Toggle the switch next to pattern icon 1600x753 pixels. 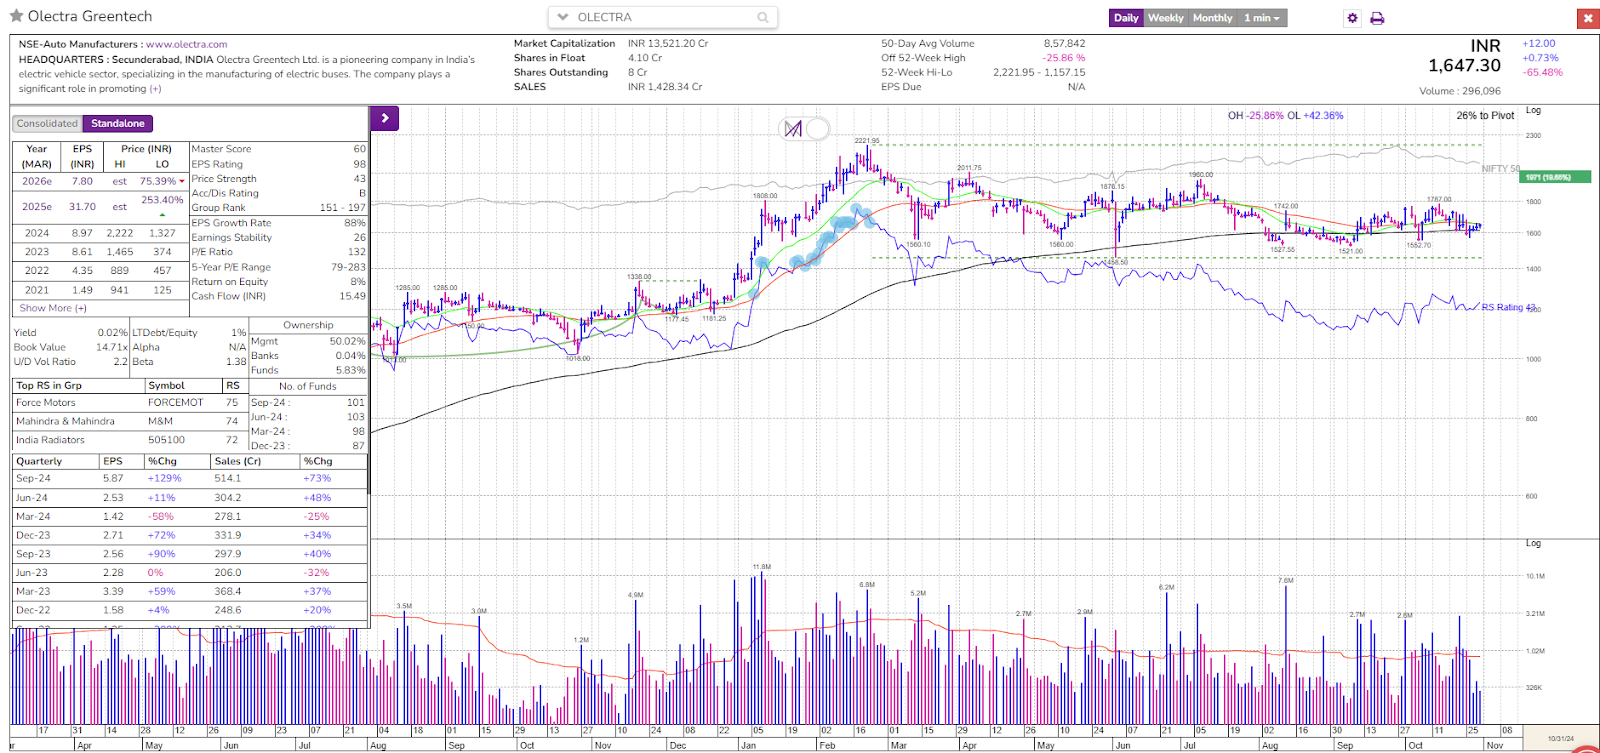818,128
